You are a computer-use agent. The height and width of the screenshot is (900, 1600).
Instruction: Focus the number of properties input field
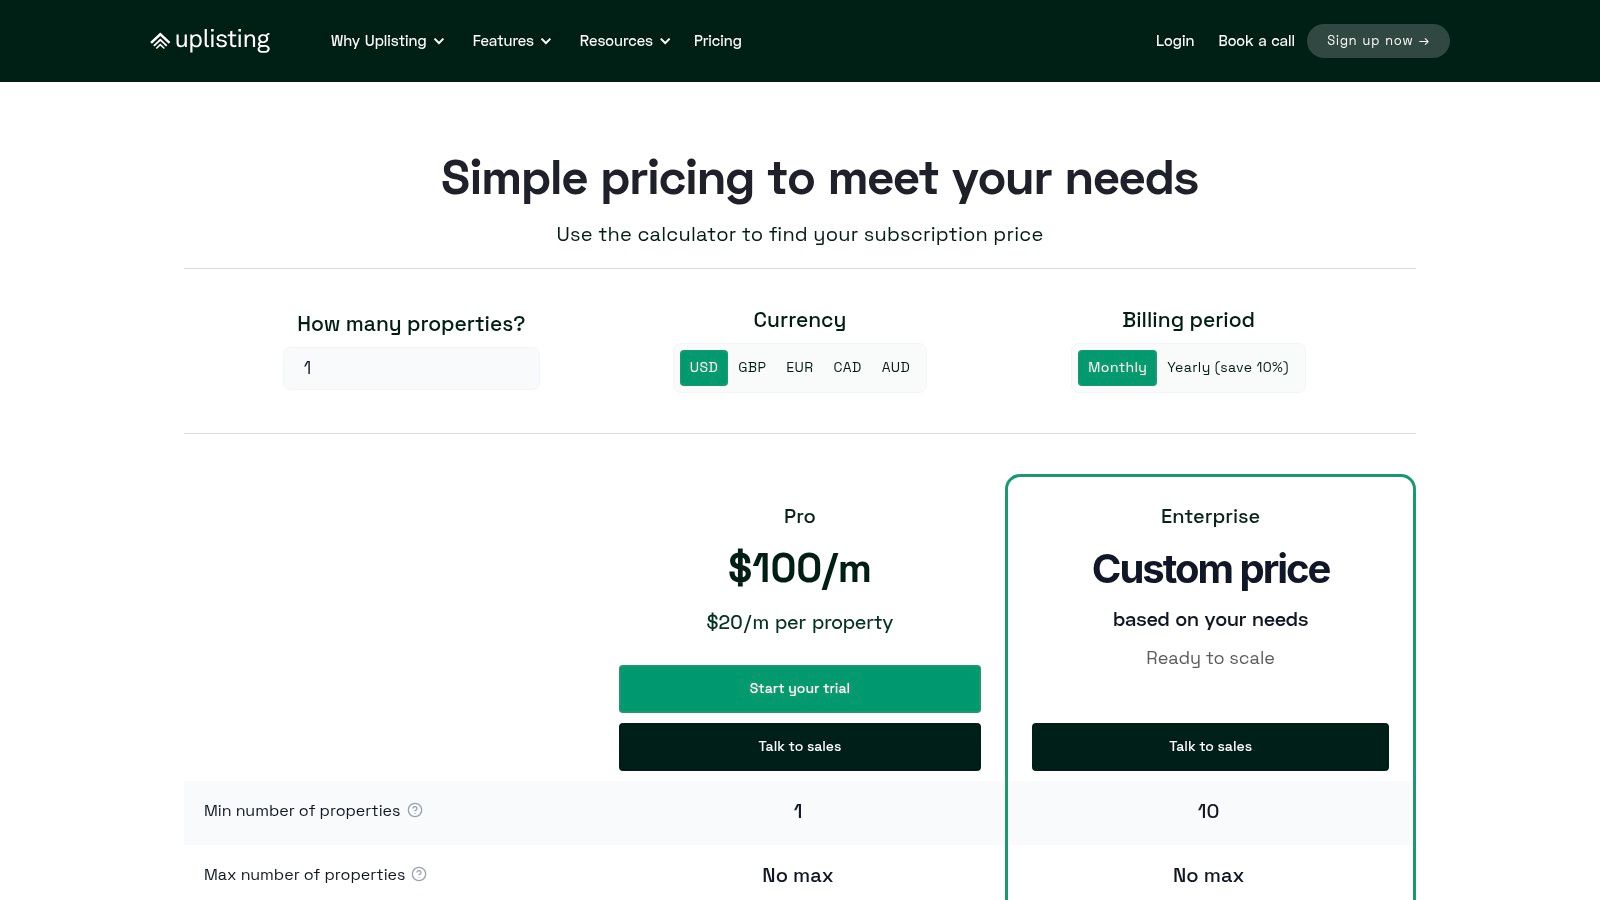[x=411, y=368]
